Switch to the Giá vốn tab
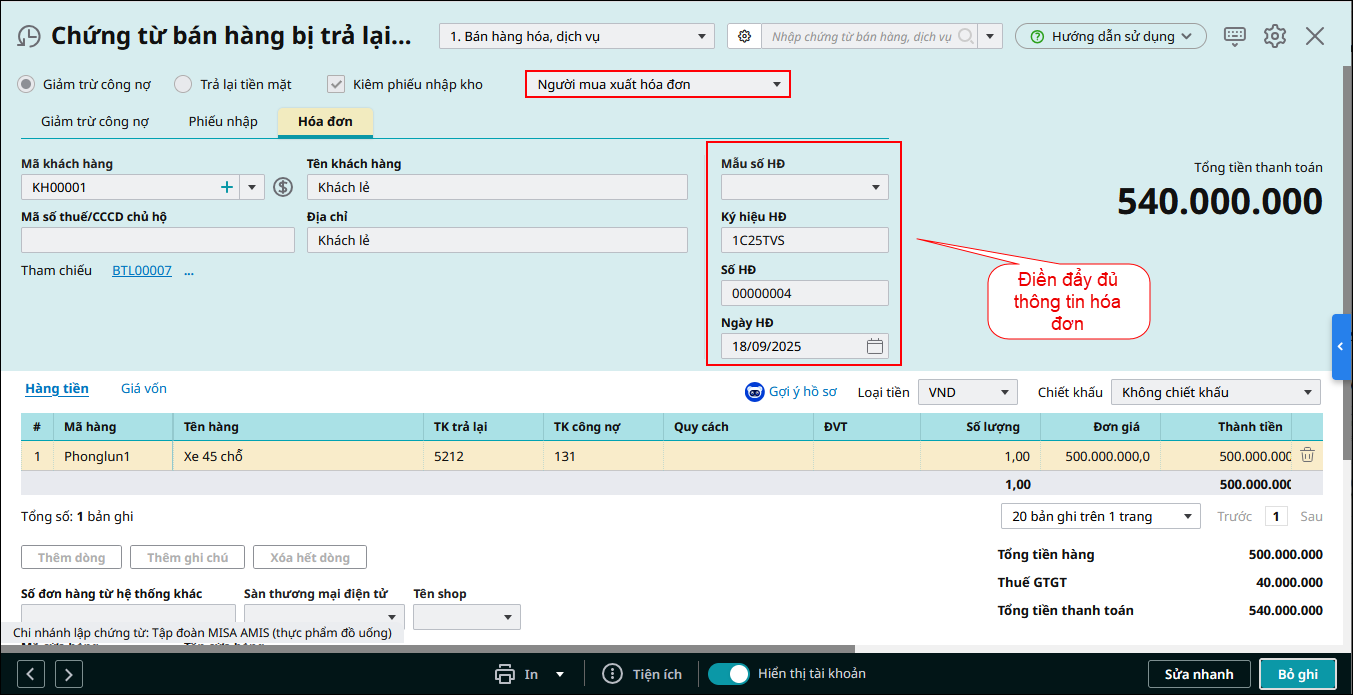 coord(144,389)
